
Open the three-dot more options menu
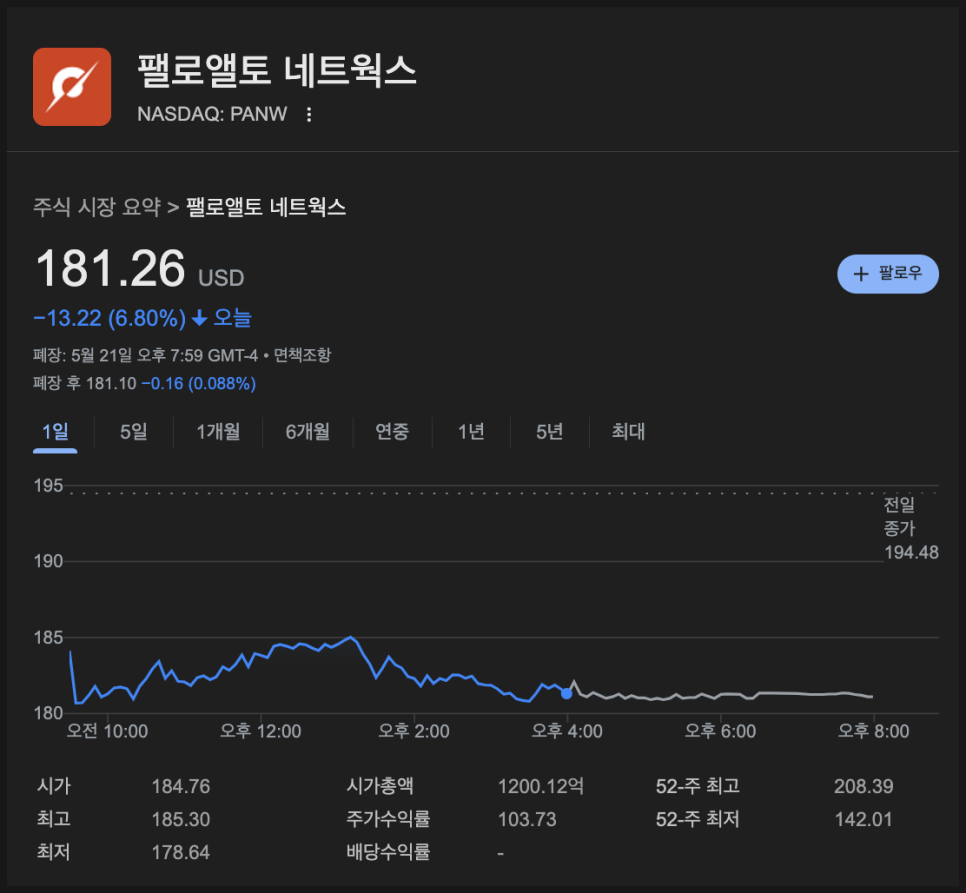(309, 114)
